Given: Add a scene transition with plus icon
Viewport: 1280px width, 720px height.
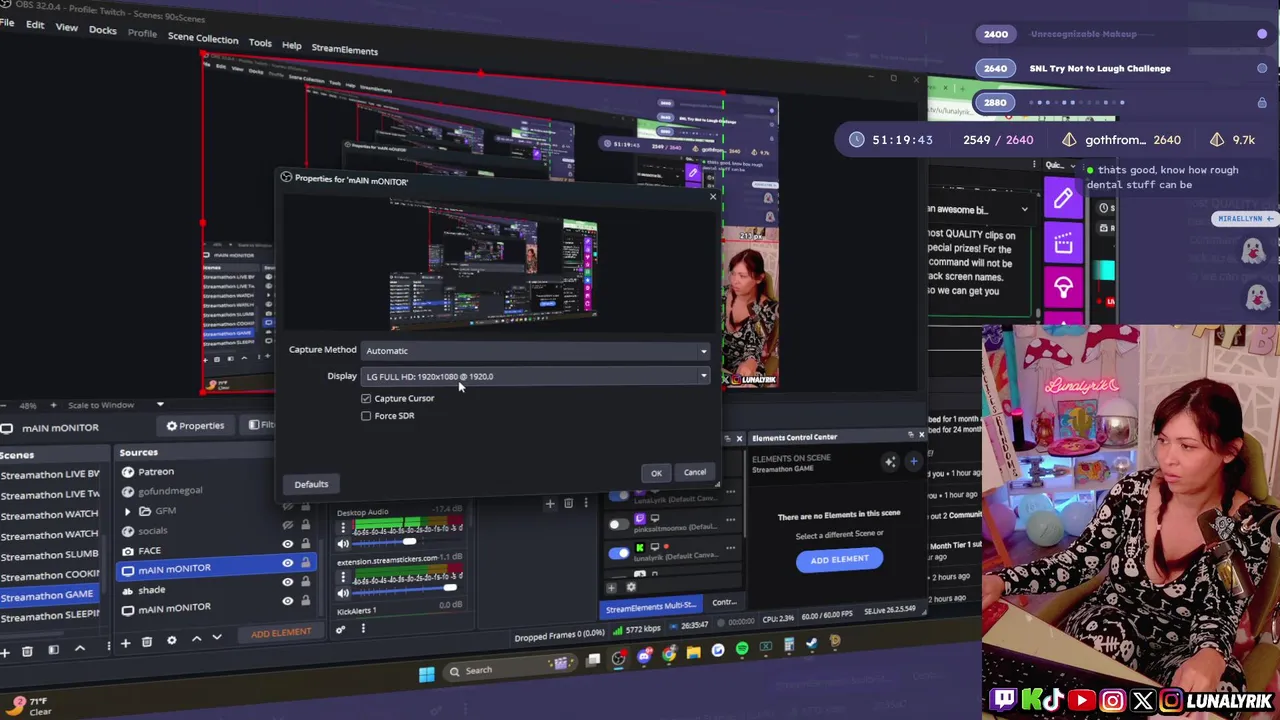Looking at the screenshot, I should point(549,504).
